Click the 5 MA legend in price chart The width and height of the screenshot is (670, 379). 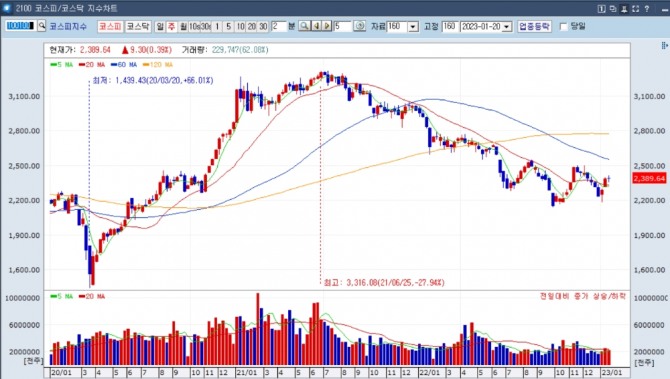pyautogui.click(x=62, y=65)
